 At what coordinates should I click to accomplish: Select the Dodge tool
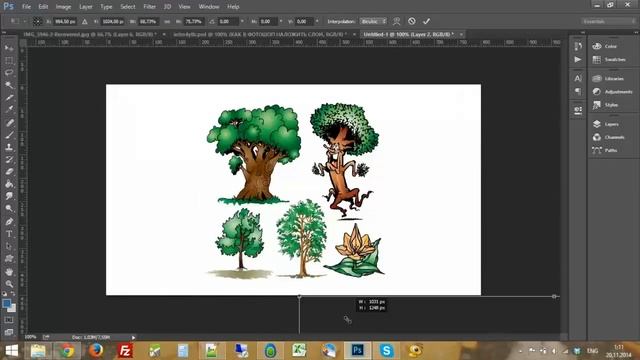tap(9, 209)
